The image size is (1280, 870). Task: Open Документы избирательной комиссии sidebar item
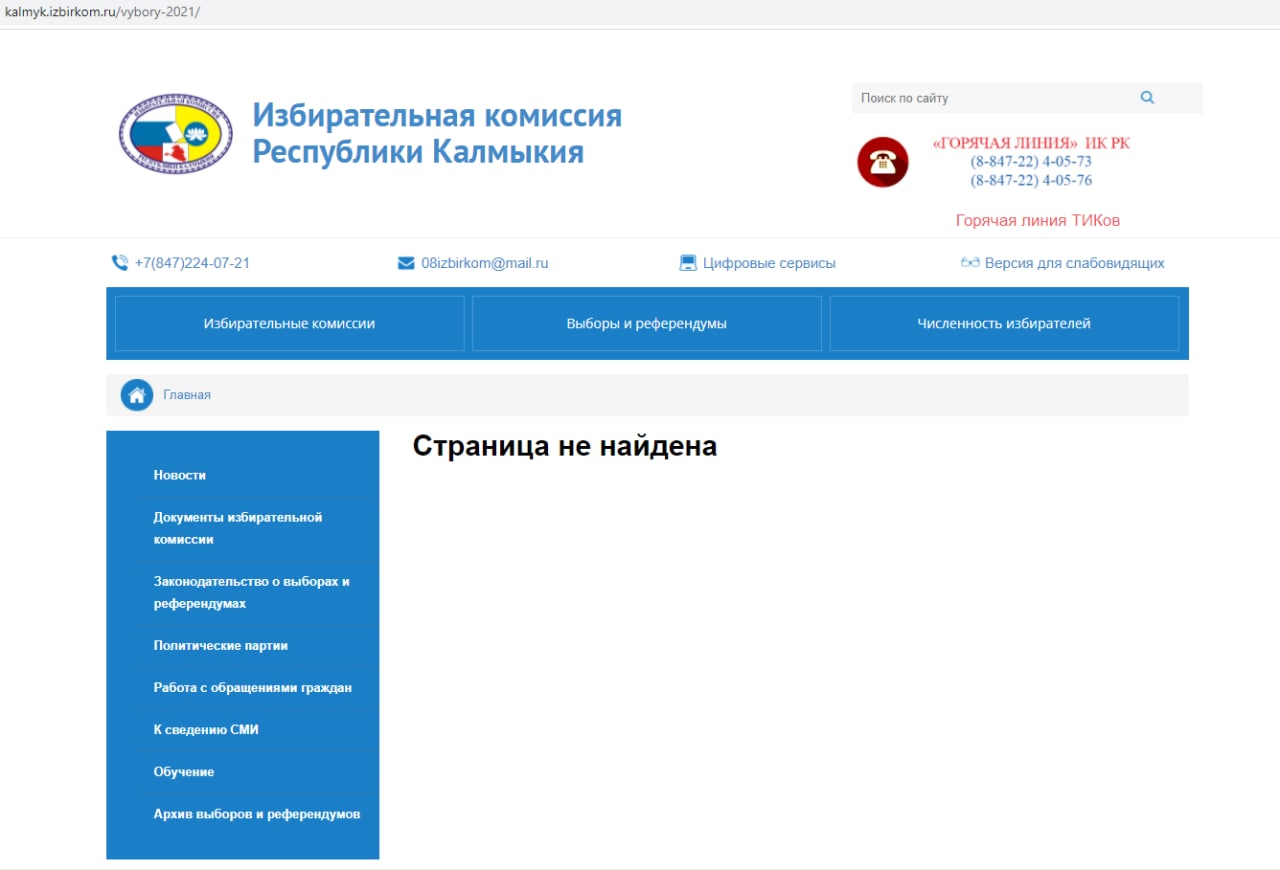pos(238,528)
